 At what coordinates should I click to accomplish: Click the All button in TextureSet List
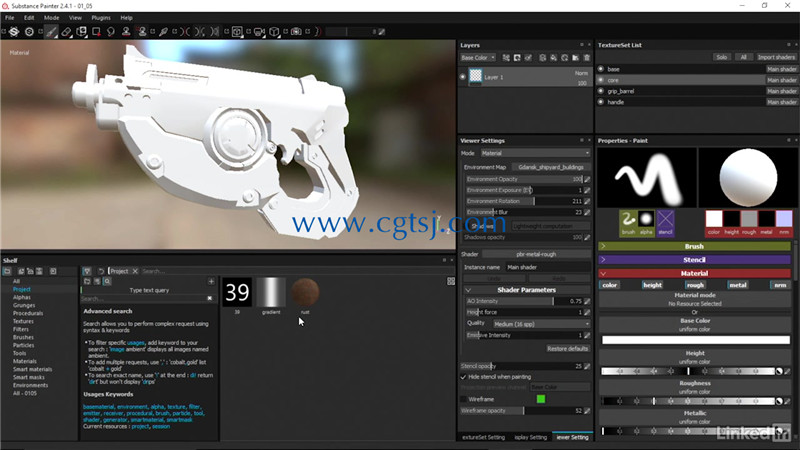(743, 57)
